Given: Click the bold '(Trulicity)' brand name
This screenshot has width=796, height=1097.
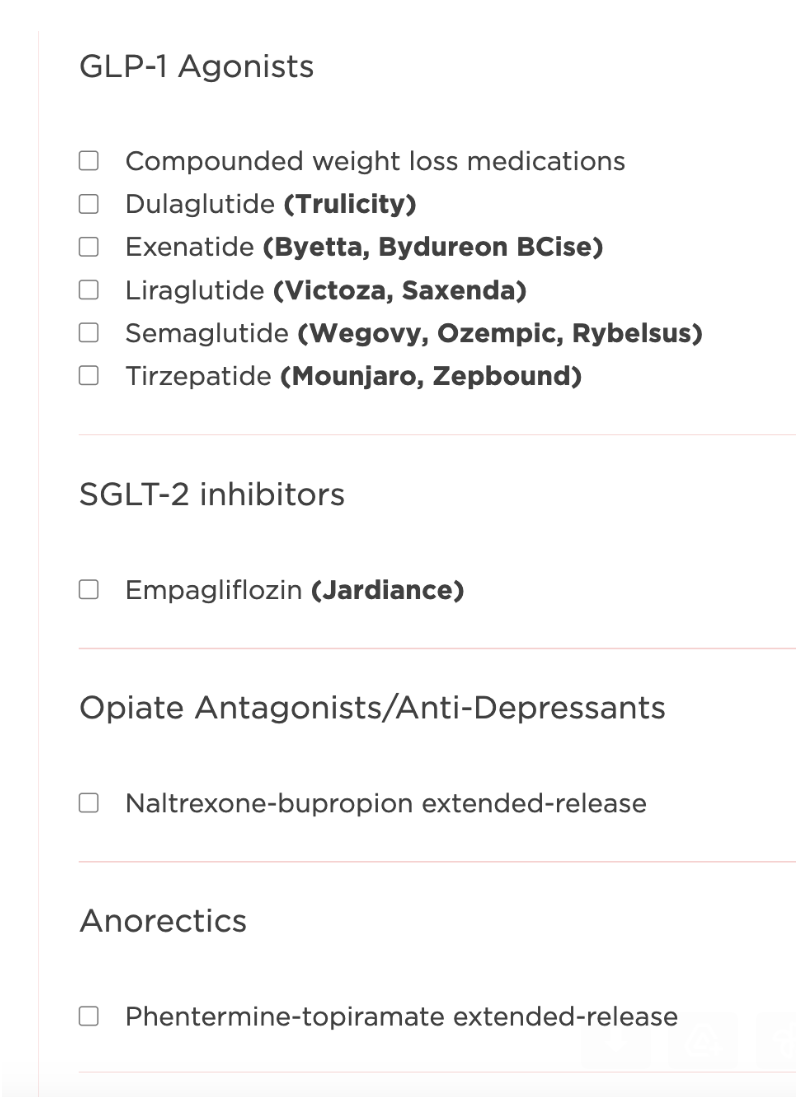Looking at the screenshot, I should (x=349, y=205).
